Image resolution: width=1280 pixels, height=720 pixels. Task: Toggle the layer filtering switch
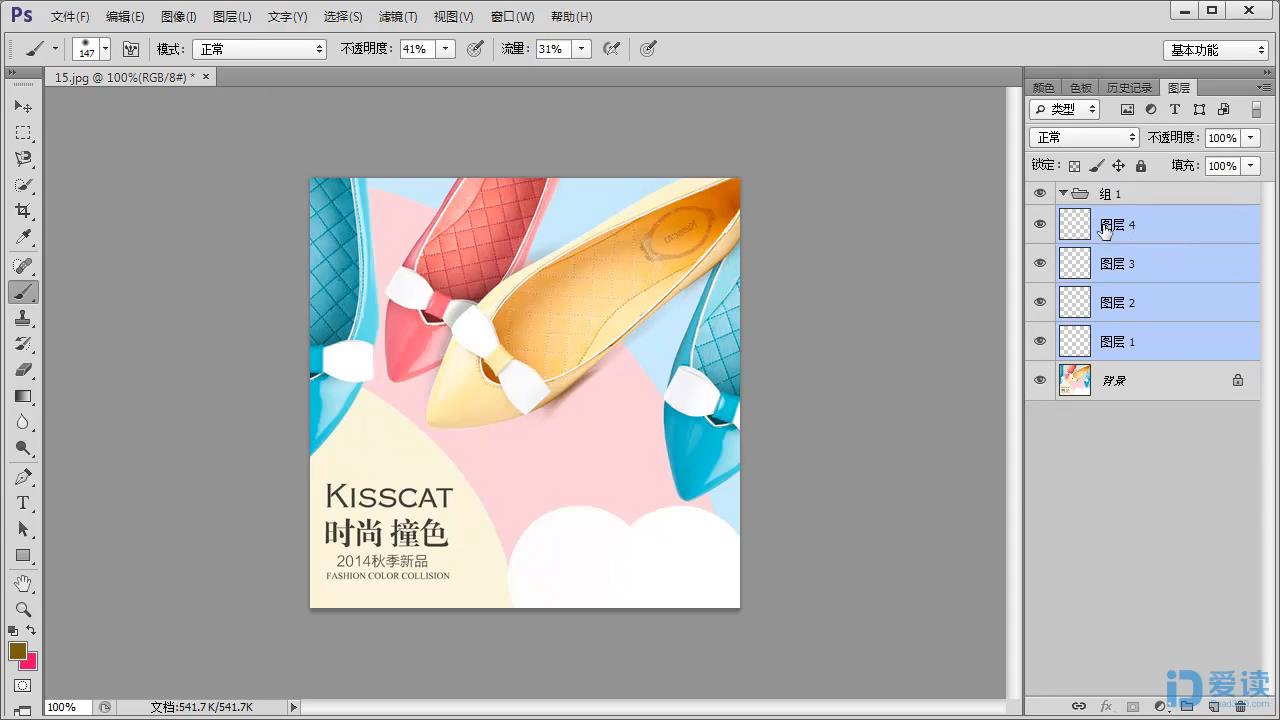tap(1256, 109)
